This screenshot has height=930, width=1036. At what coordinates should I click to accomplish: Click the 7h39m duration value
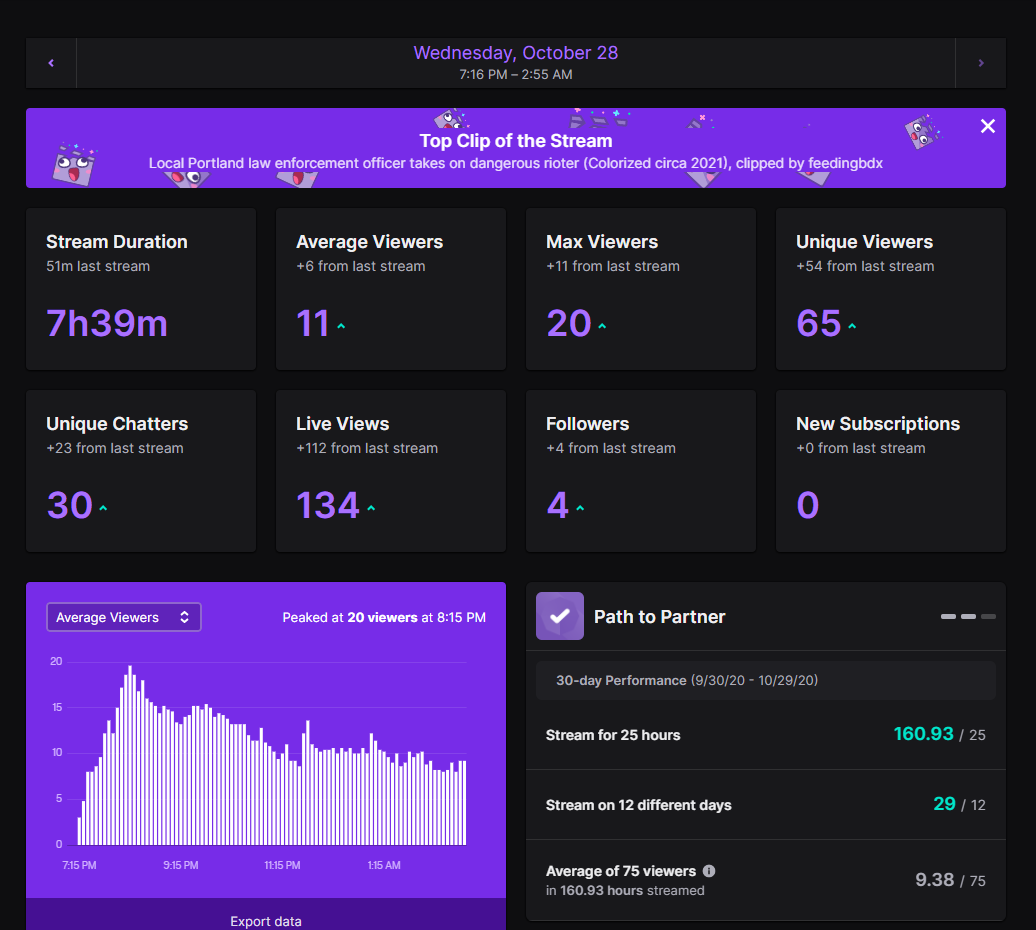(107, 323)
